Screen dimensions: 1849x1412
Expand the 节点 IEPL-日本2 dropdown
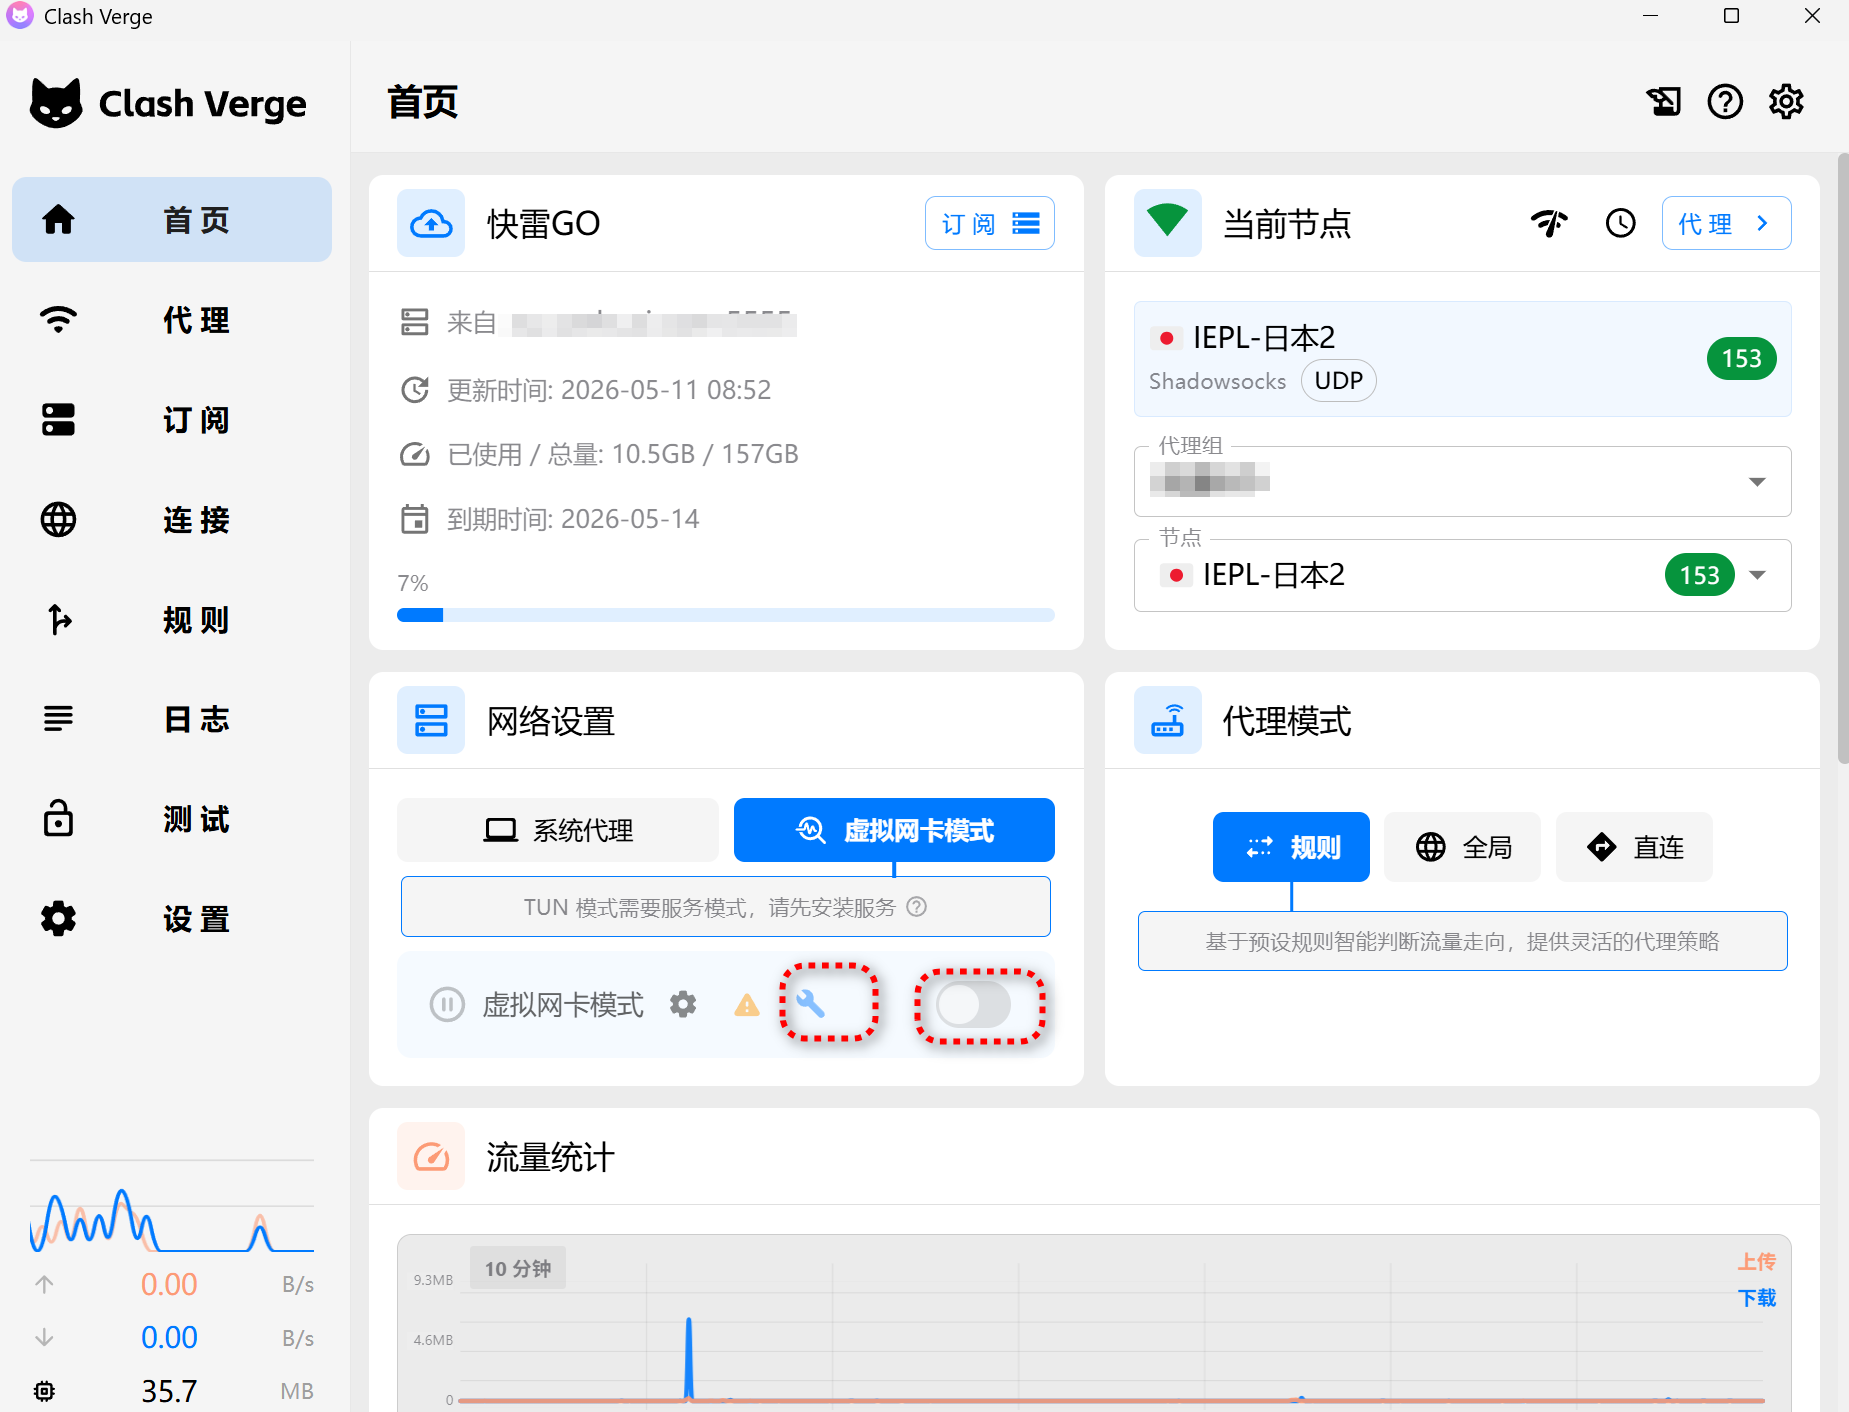click(x=1462, y=575)
